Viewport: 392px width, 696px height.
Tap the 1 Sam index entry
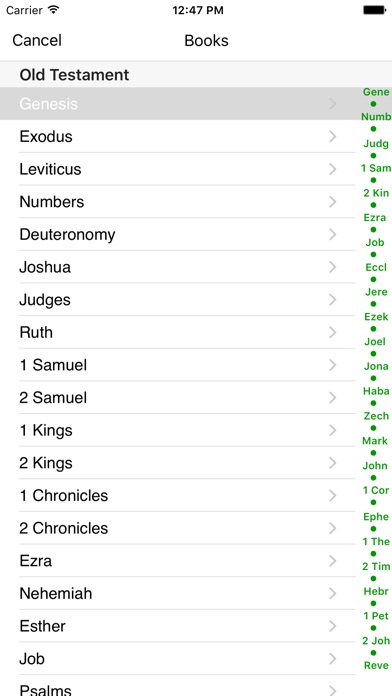pyautogui.click(x=376, y=168)
